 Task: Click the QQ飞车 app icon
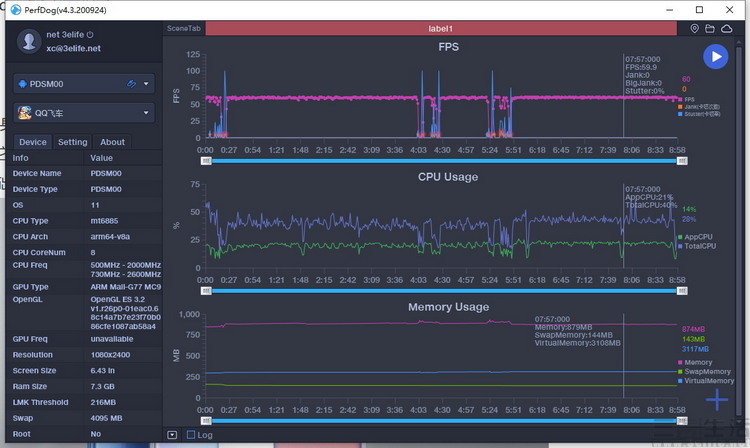(24, 113)
